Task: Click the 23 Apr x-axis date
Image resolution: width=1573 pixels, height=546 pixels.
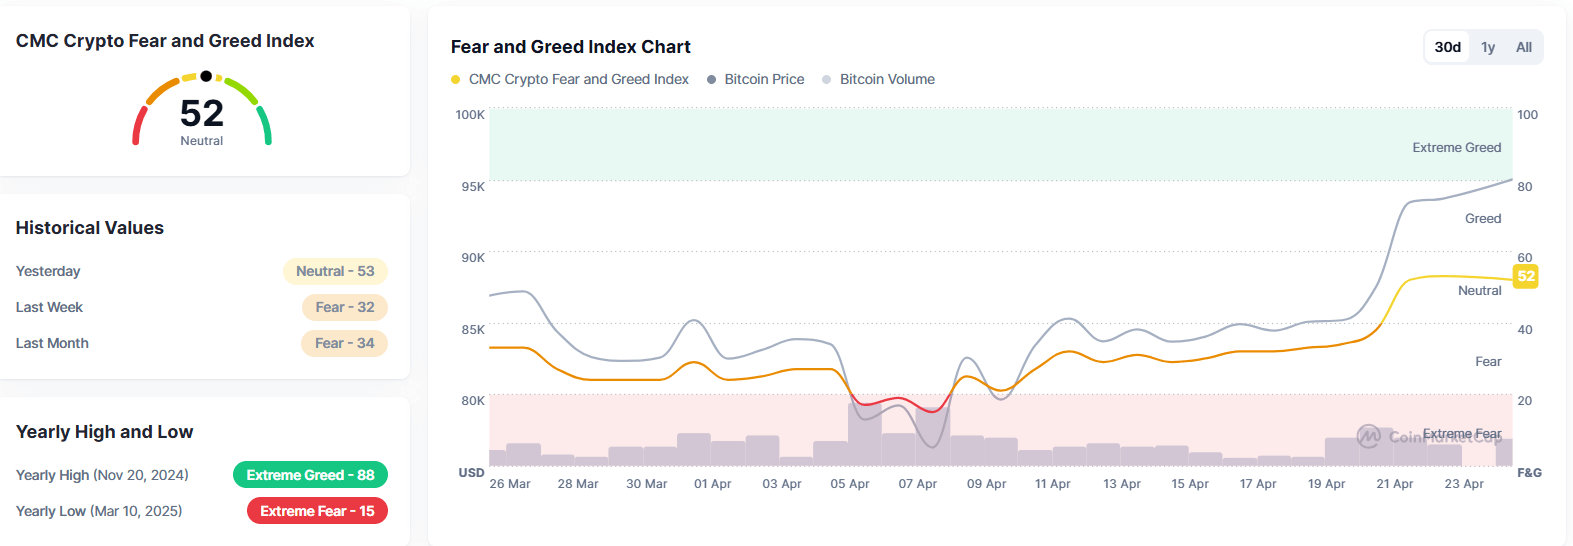Action: coord(1464,484)
